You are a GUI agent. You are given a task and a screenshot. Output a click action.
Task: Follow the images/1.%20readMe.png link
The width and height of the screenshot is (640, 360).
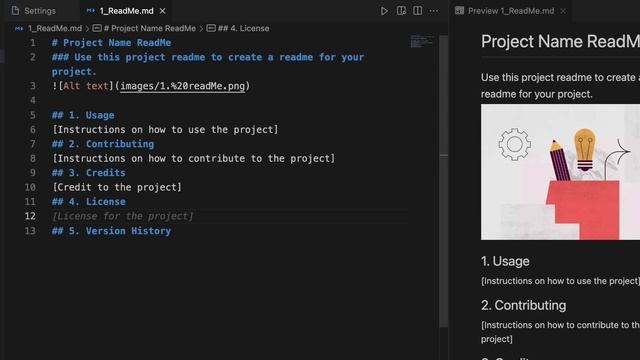point(182,86)
